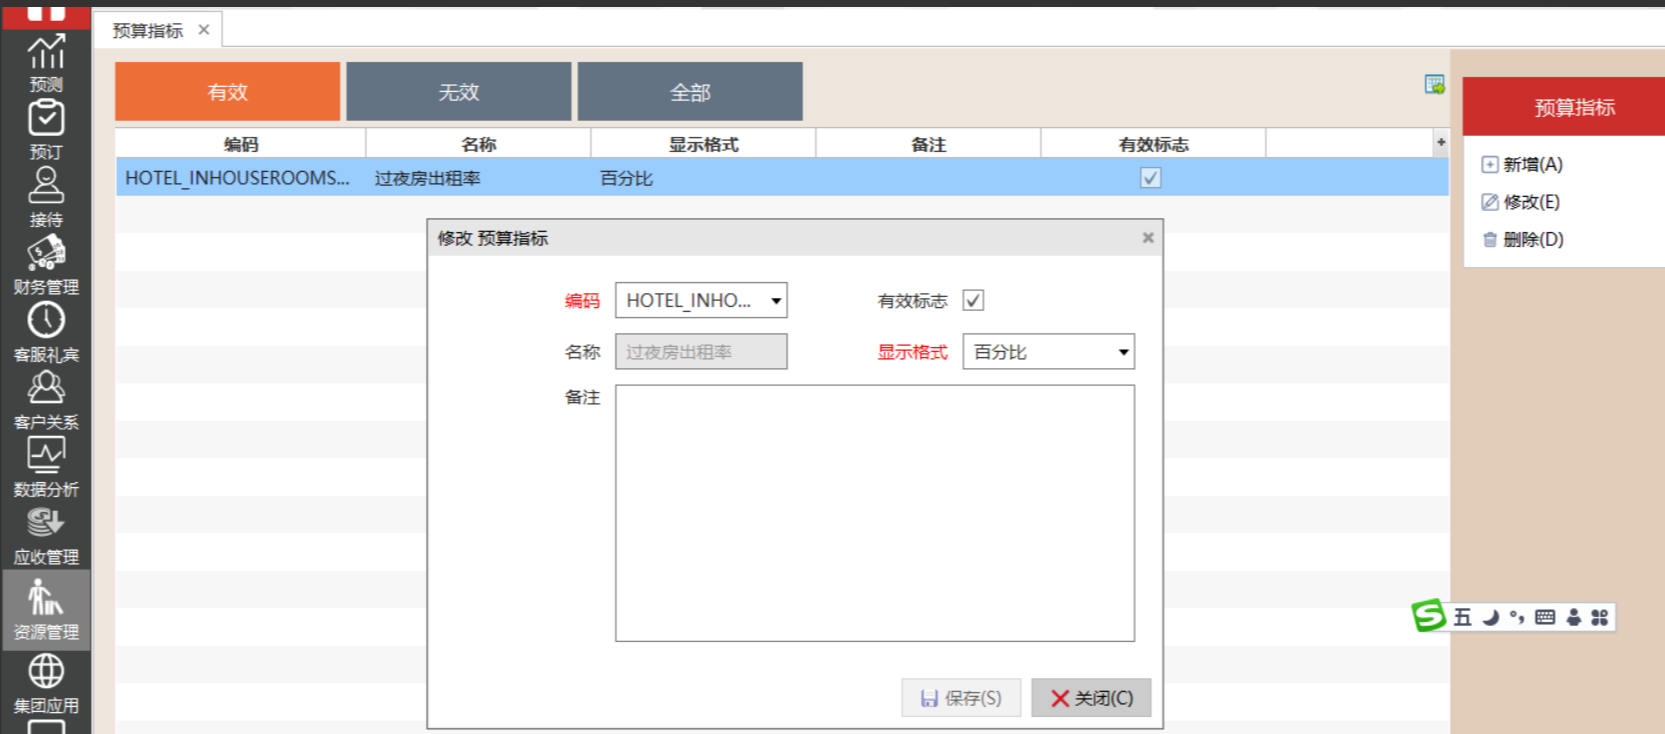1665x734 pixels.
Task: Expand the 显示格式 dropdown showing 百分比
Action: [x=1123, y=352]
